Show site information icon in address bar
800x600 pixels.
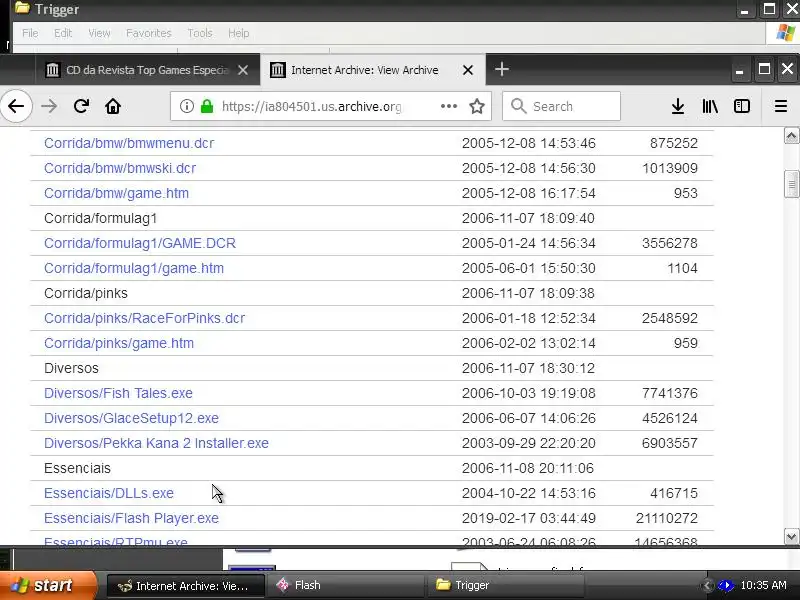coord(187,106)
